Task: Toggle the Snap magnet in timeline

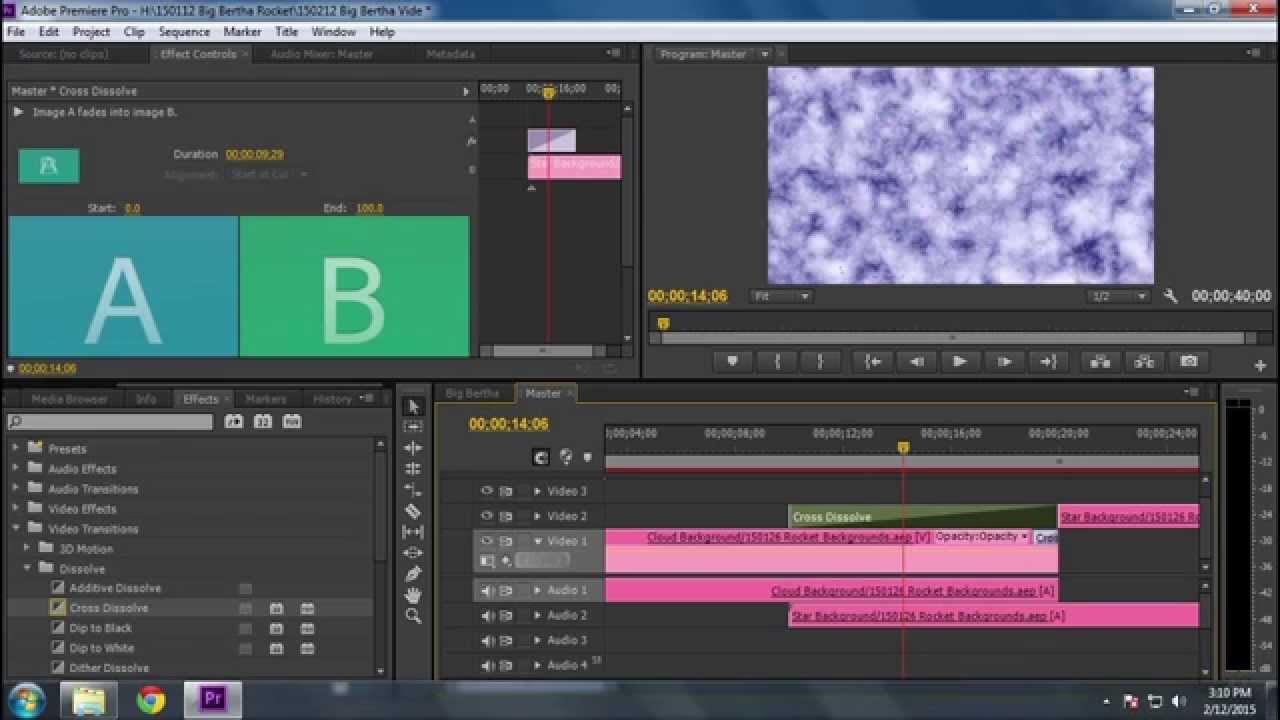Action: click(541, 457)
